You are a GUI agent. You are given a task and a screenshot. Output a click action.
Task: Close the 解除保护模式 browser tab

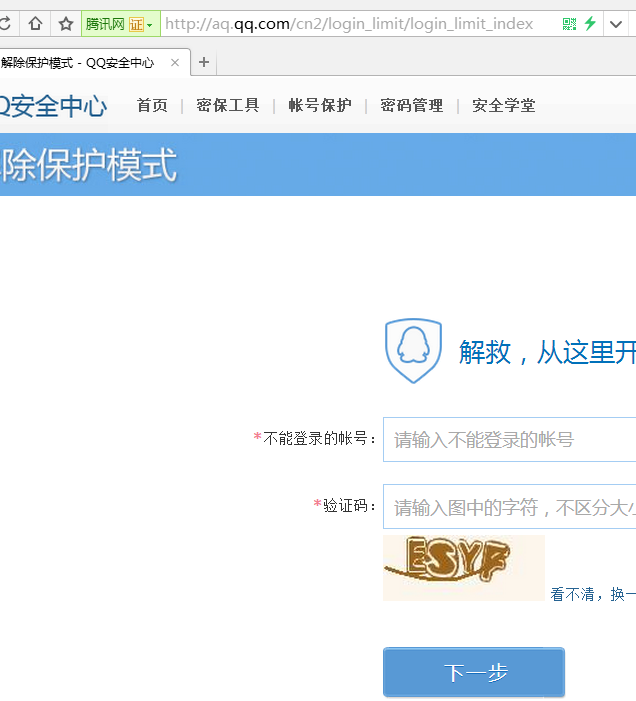[x=175, y=63]
